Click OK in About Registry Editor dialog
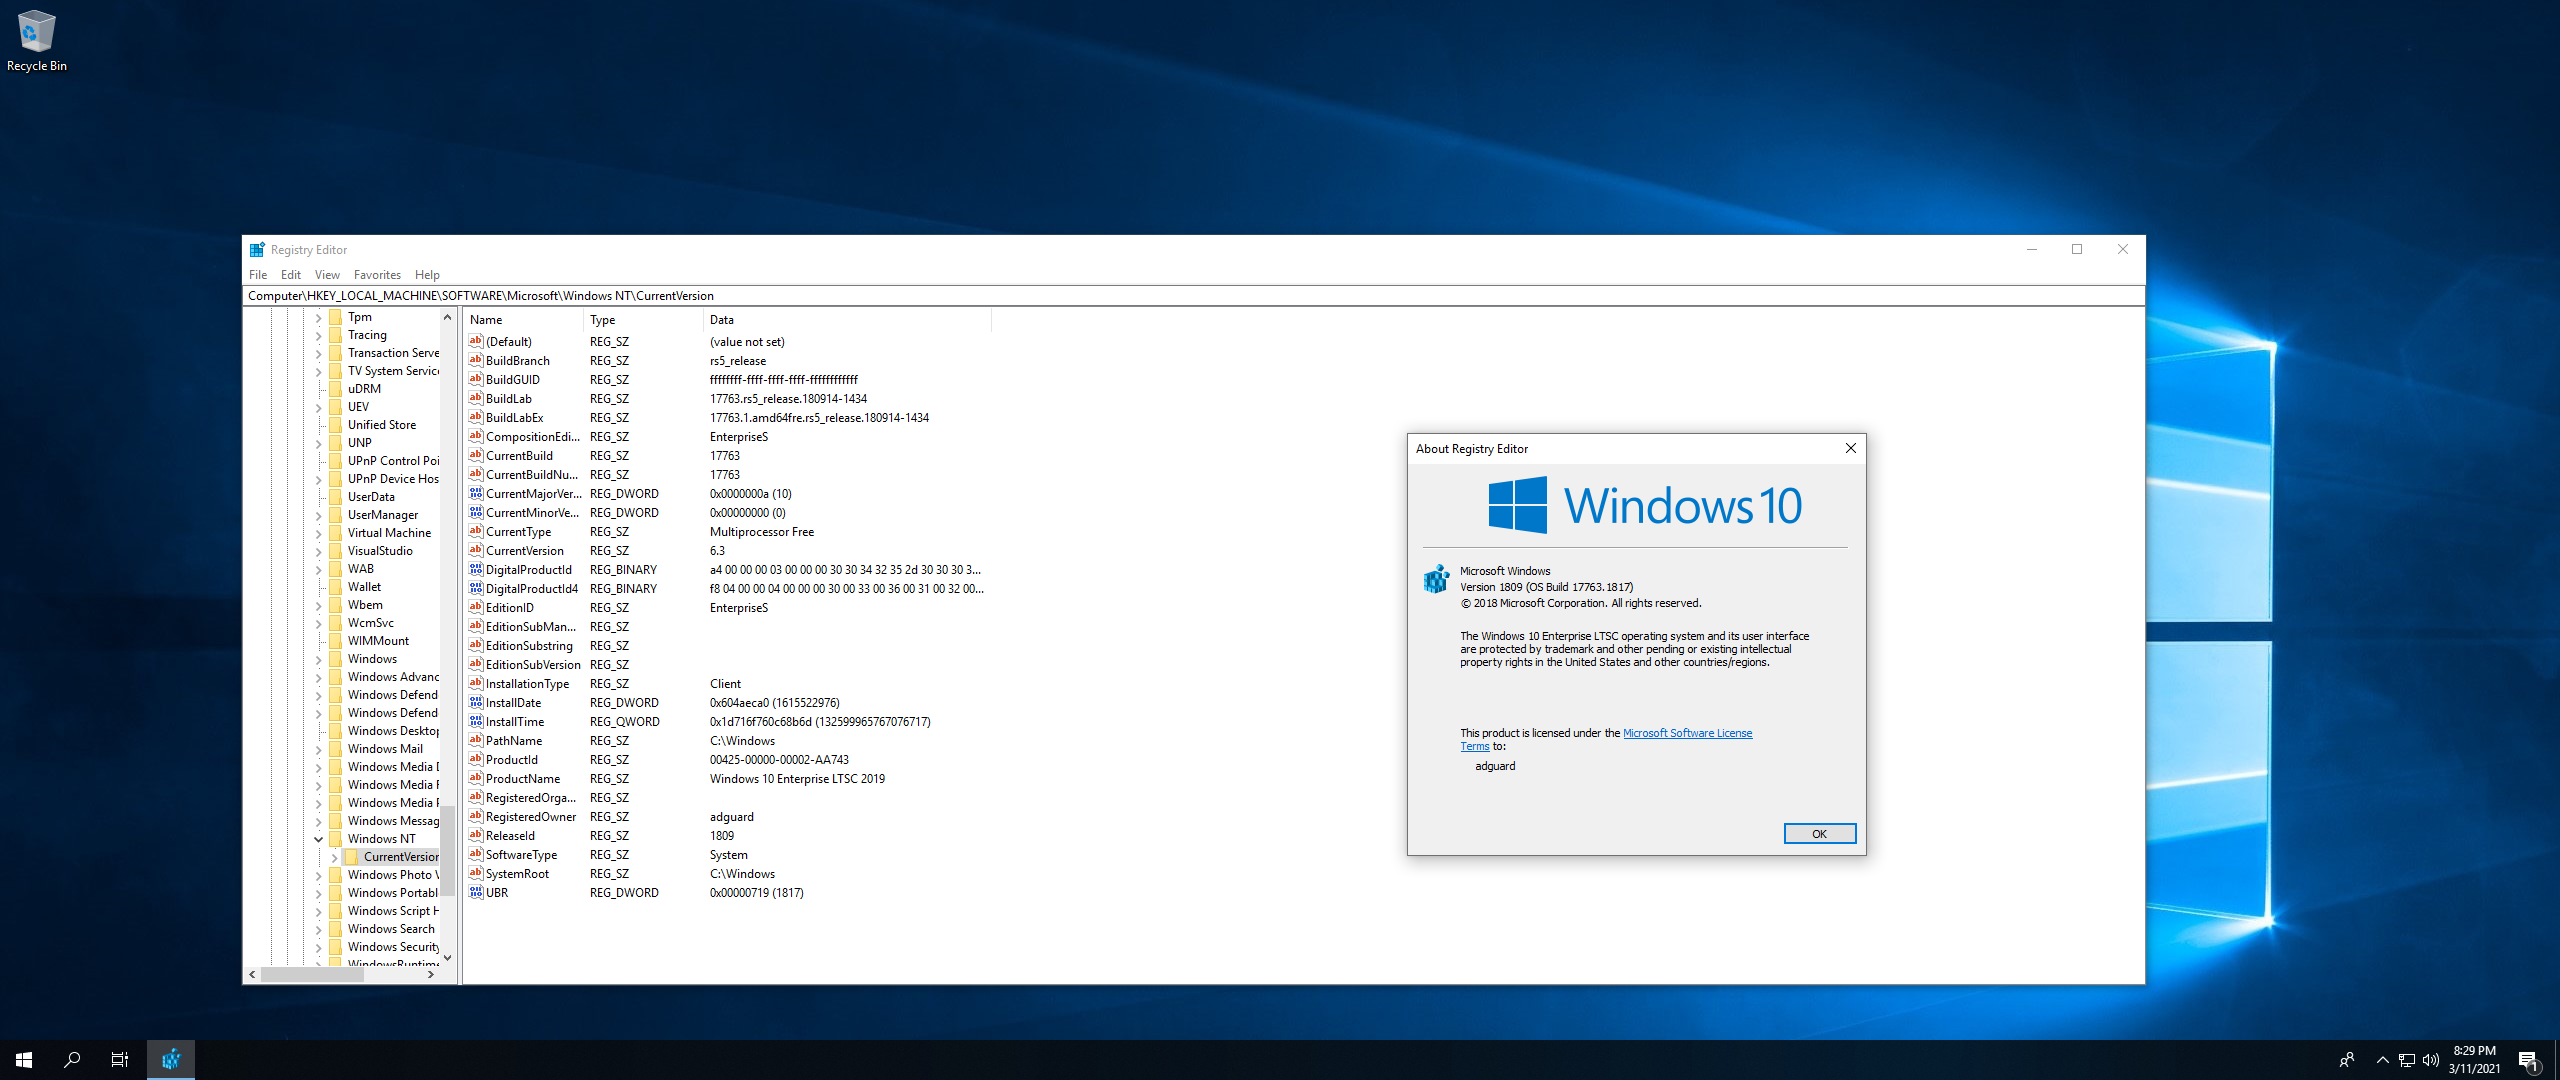Image resolution: width=2560 pixels, height=1080 pixels. pyautogui.click(x=1819, y=834)
